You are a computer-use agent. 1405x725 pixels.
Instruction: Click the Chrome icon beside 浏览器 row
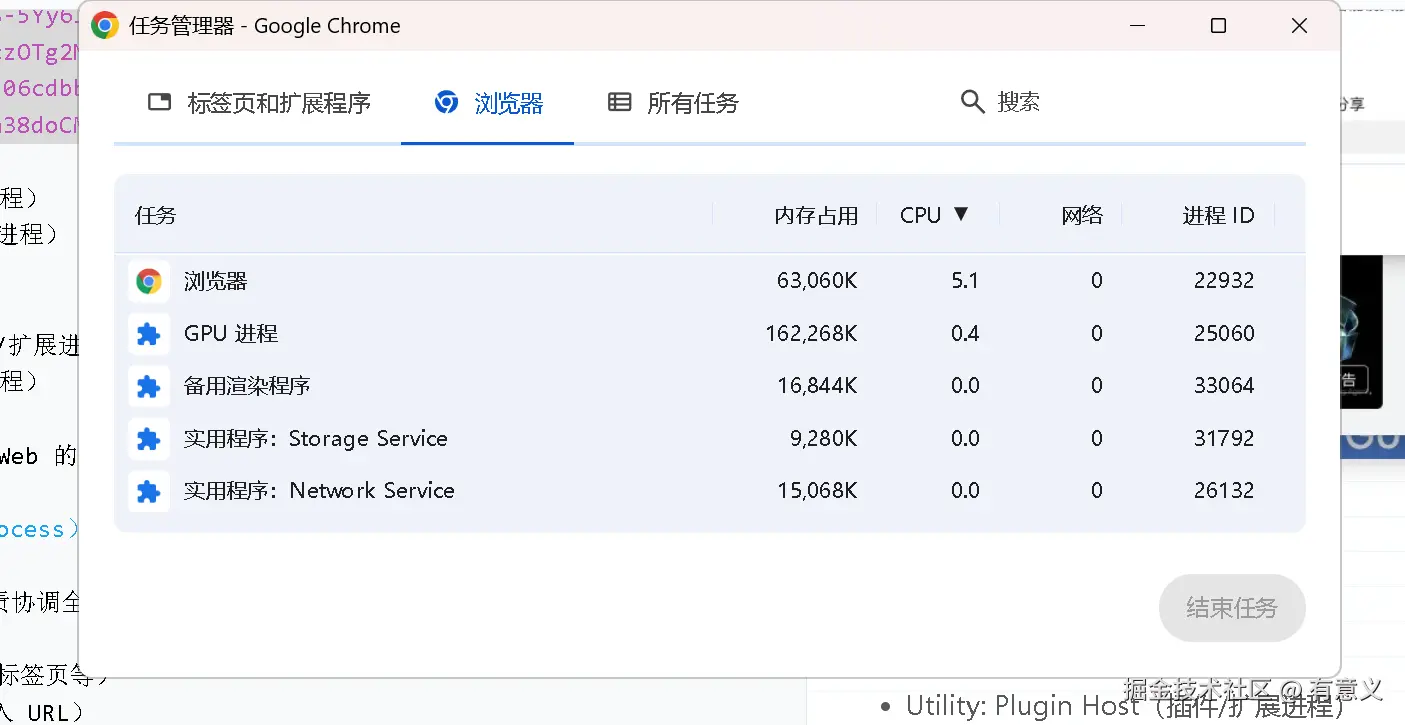[x=149, y=282]
